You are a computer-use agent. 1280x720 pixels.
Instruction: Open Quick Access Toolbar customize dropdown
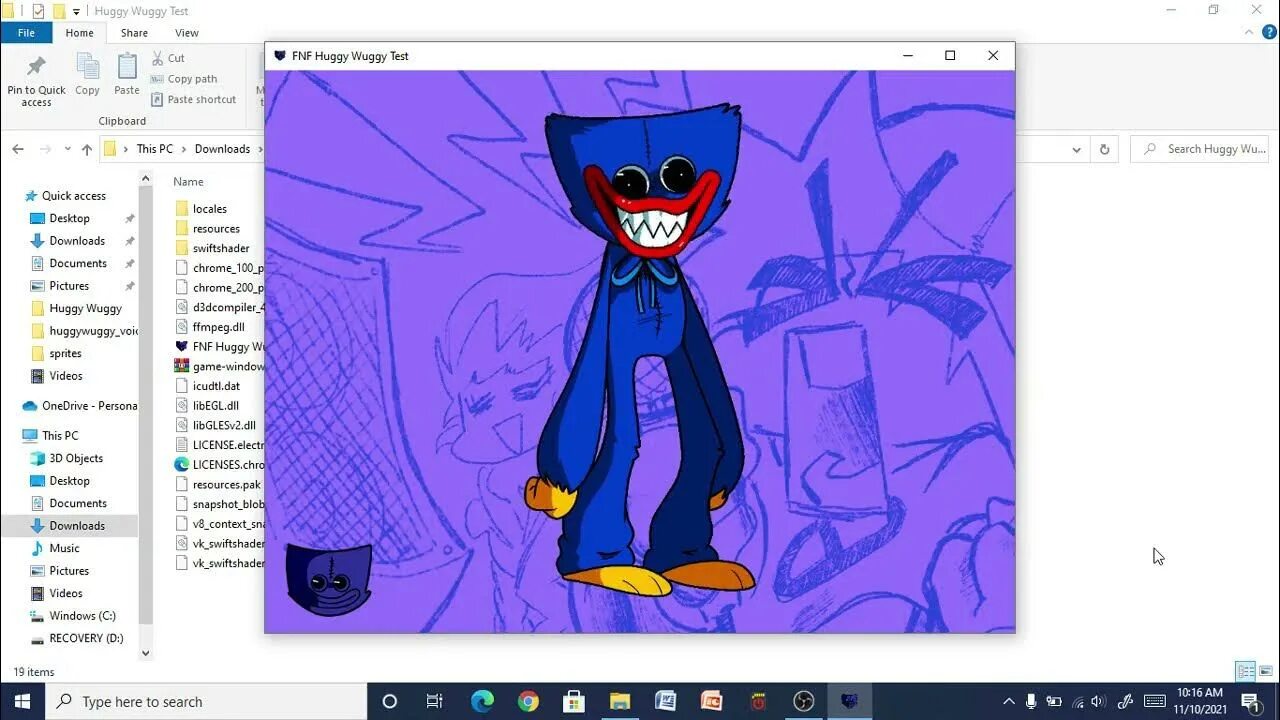coord(77,11)
